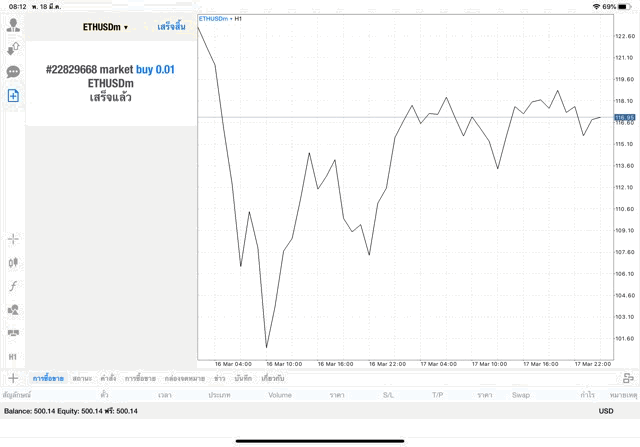The width and height of the screenshot is (640, 447).
Task: Tap the new order plus icon
Action: pos(14,95)
